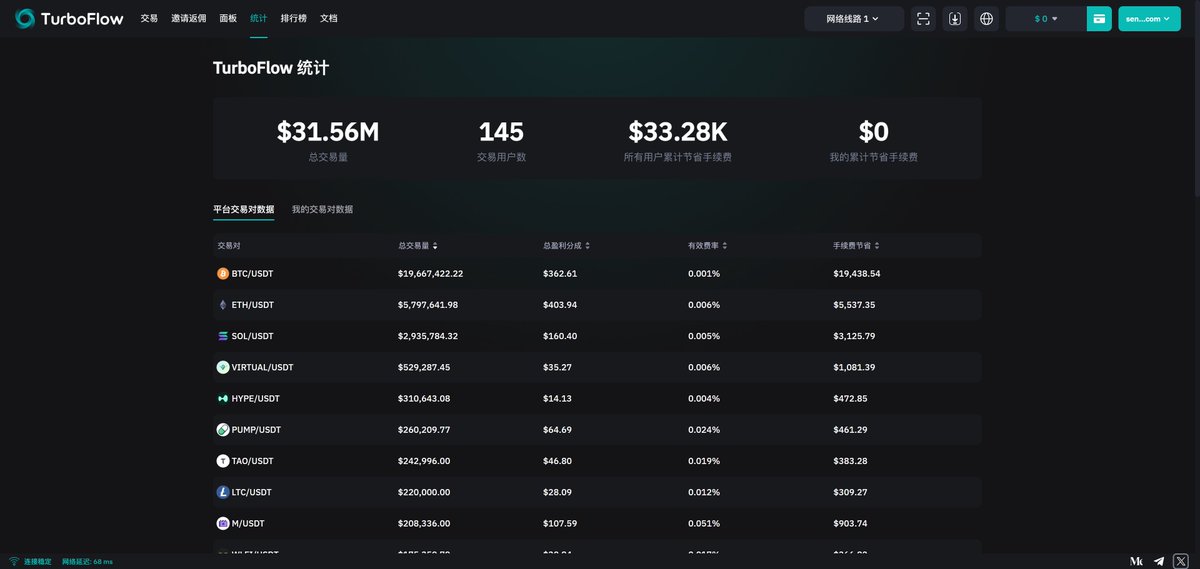This screenshot has width=1200, height=569.
Task: Open the Medium icon in the footer
Action: [1137, 561]
